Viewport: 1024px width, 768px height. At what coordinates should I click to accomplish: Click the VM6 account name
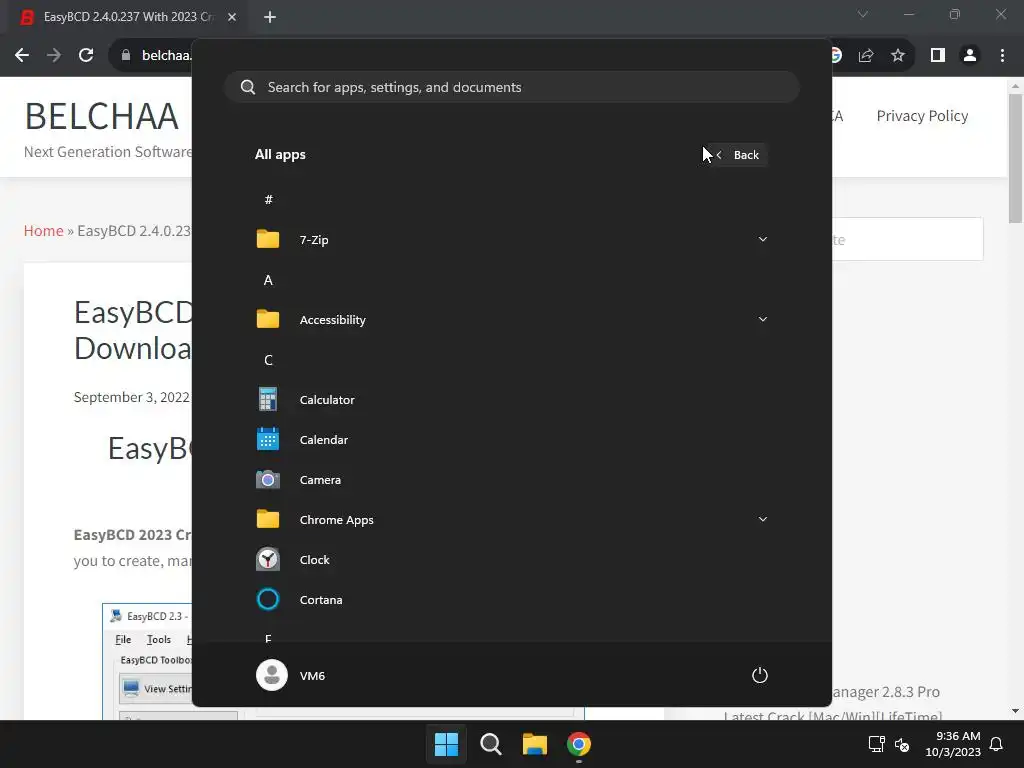tap(312, 676)
